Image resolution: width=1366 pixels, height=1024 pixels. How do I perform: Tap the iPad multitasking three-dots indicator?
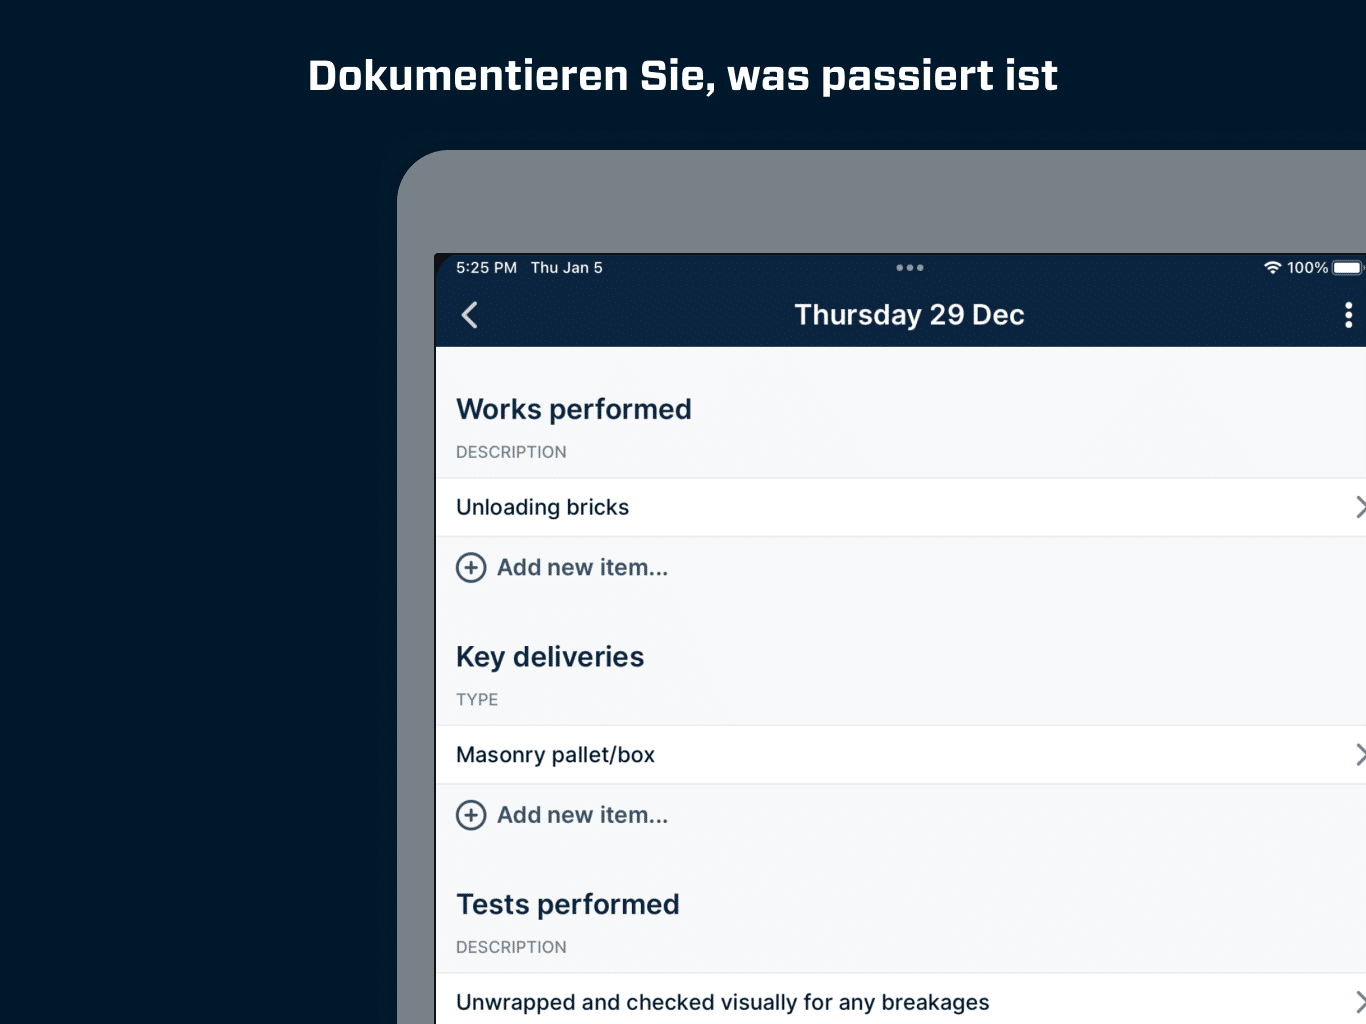tap(910, 268)
